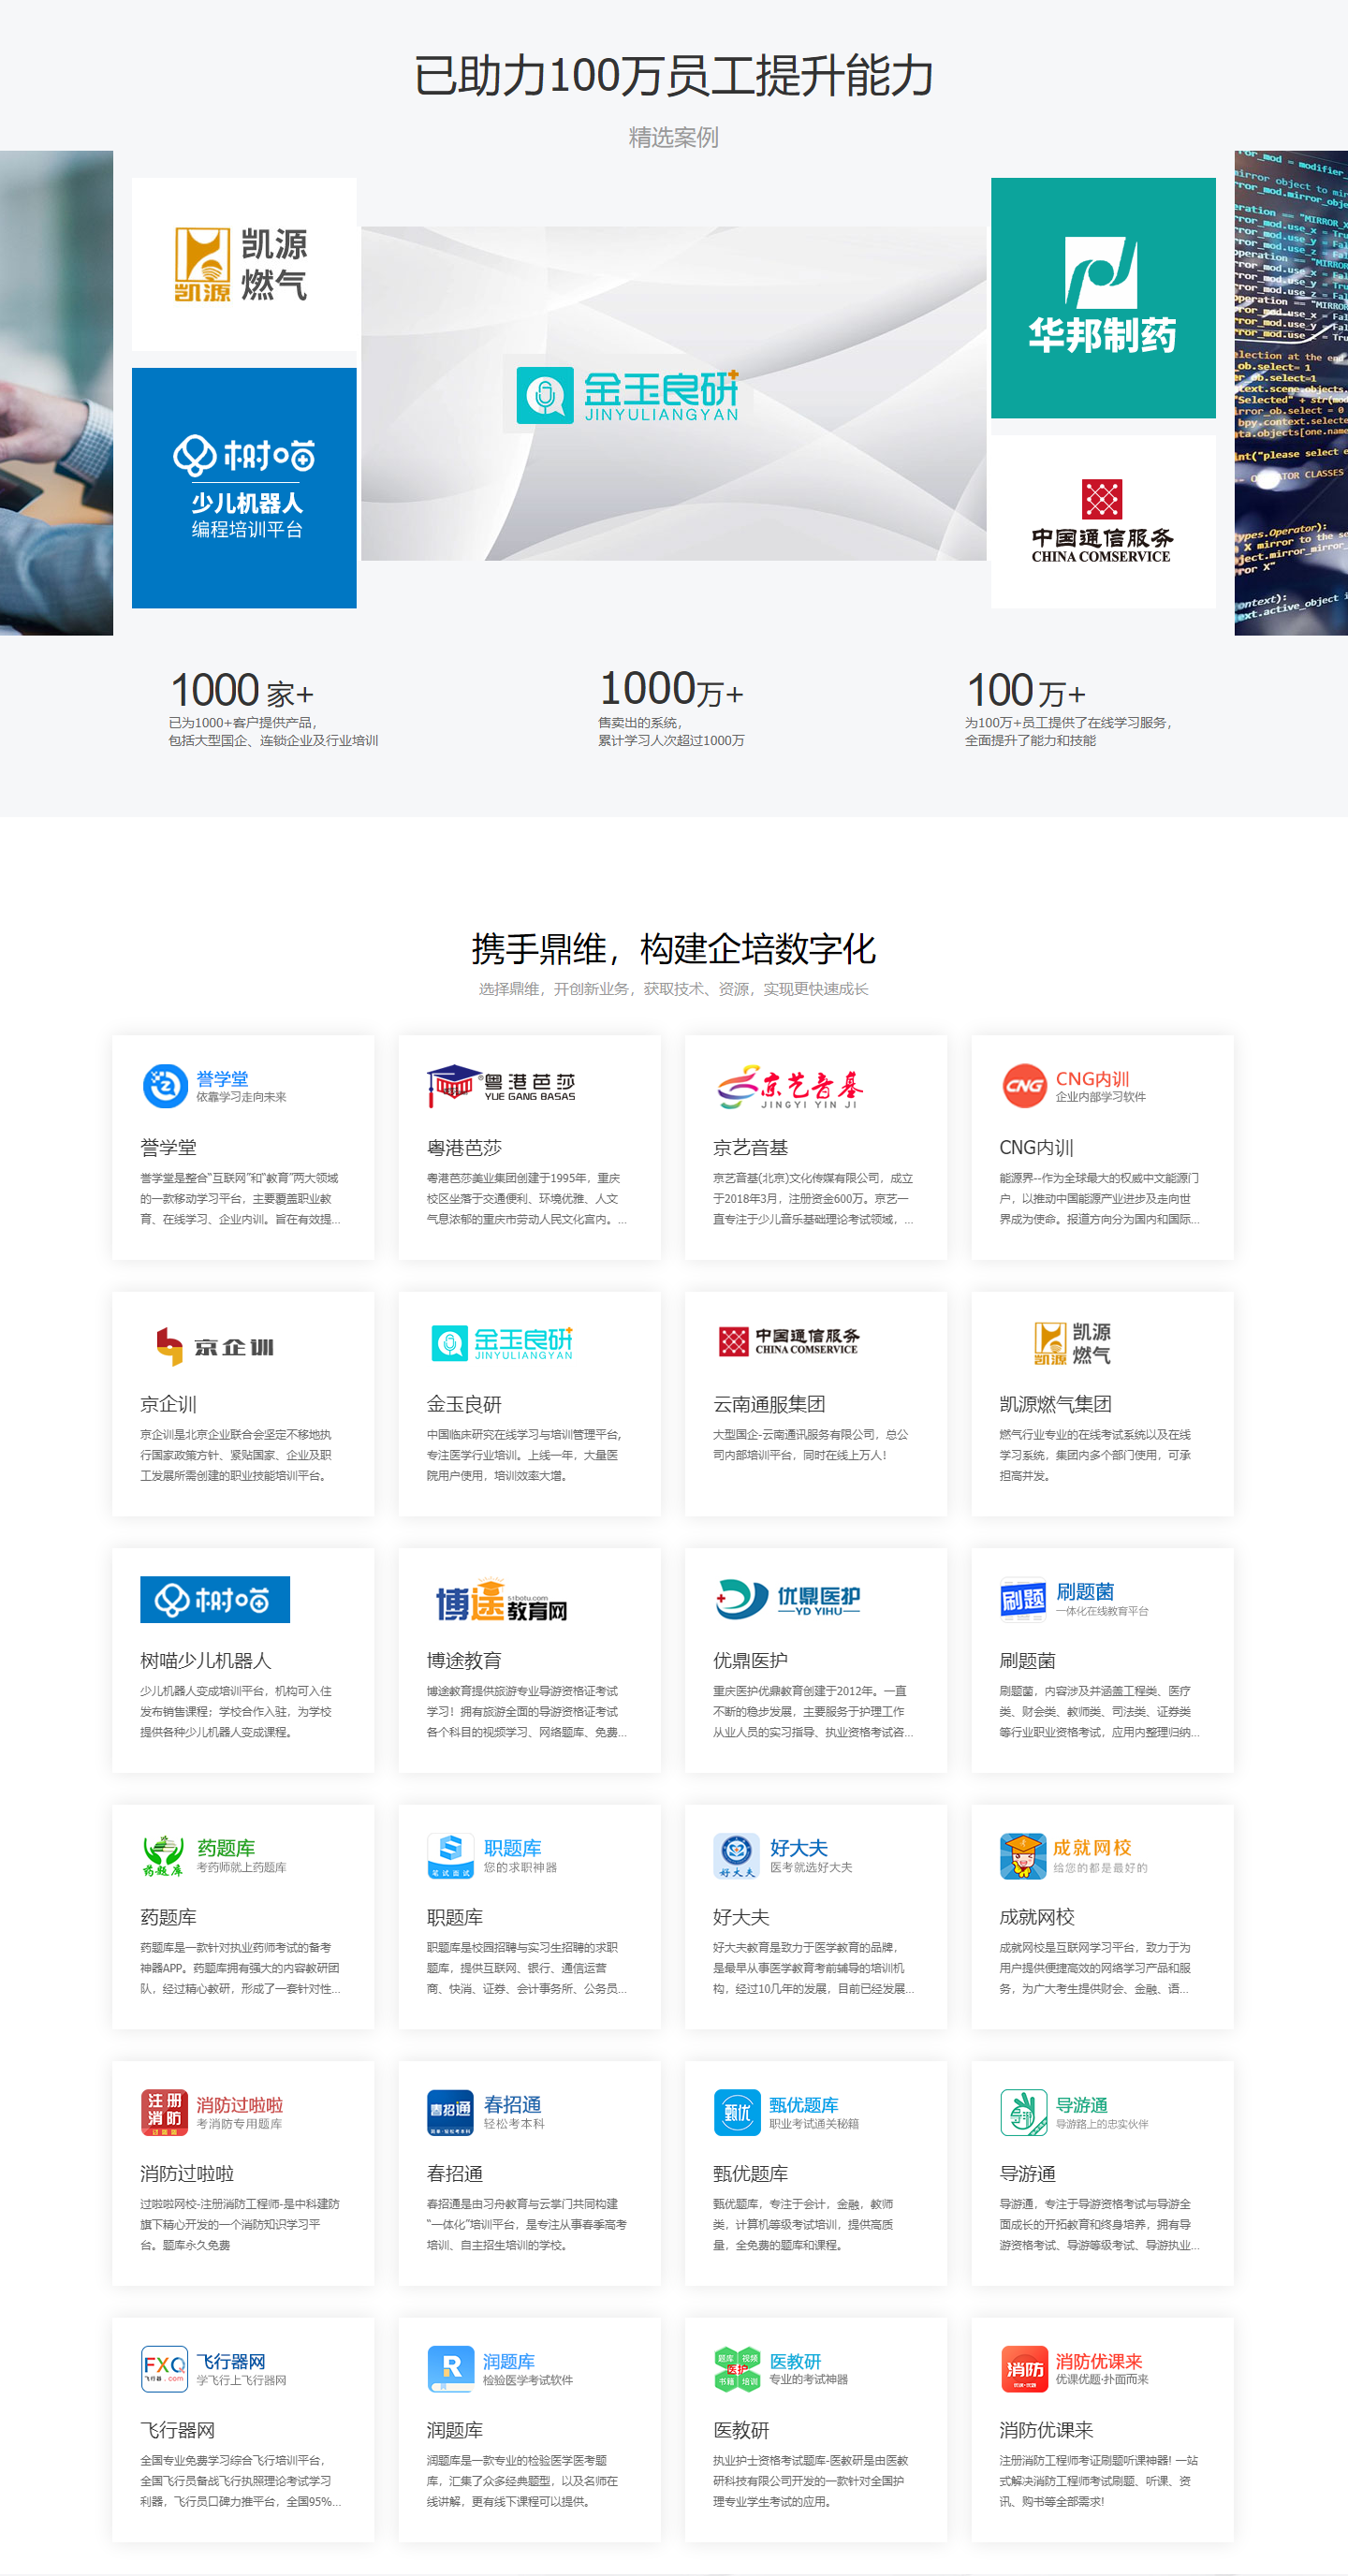Viewport: 1348px width, 2576px height.
Task: Click the 精选案例 subtitle
Action: pos(674,137)
